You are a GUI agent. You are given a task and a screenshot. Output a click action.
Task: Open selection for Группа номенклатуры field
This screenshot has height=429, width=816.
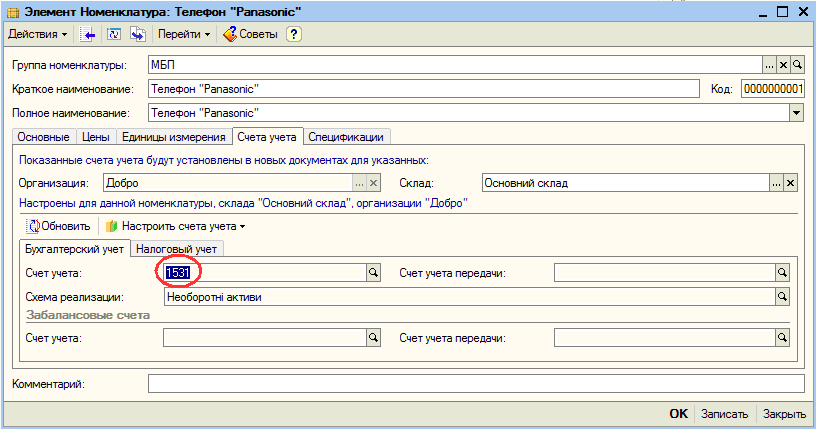pyautogui.click(x=769, y=65)
